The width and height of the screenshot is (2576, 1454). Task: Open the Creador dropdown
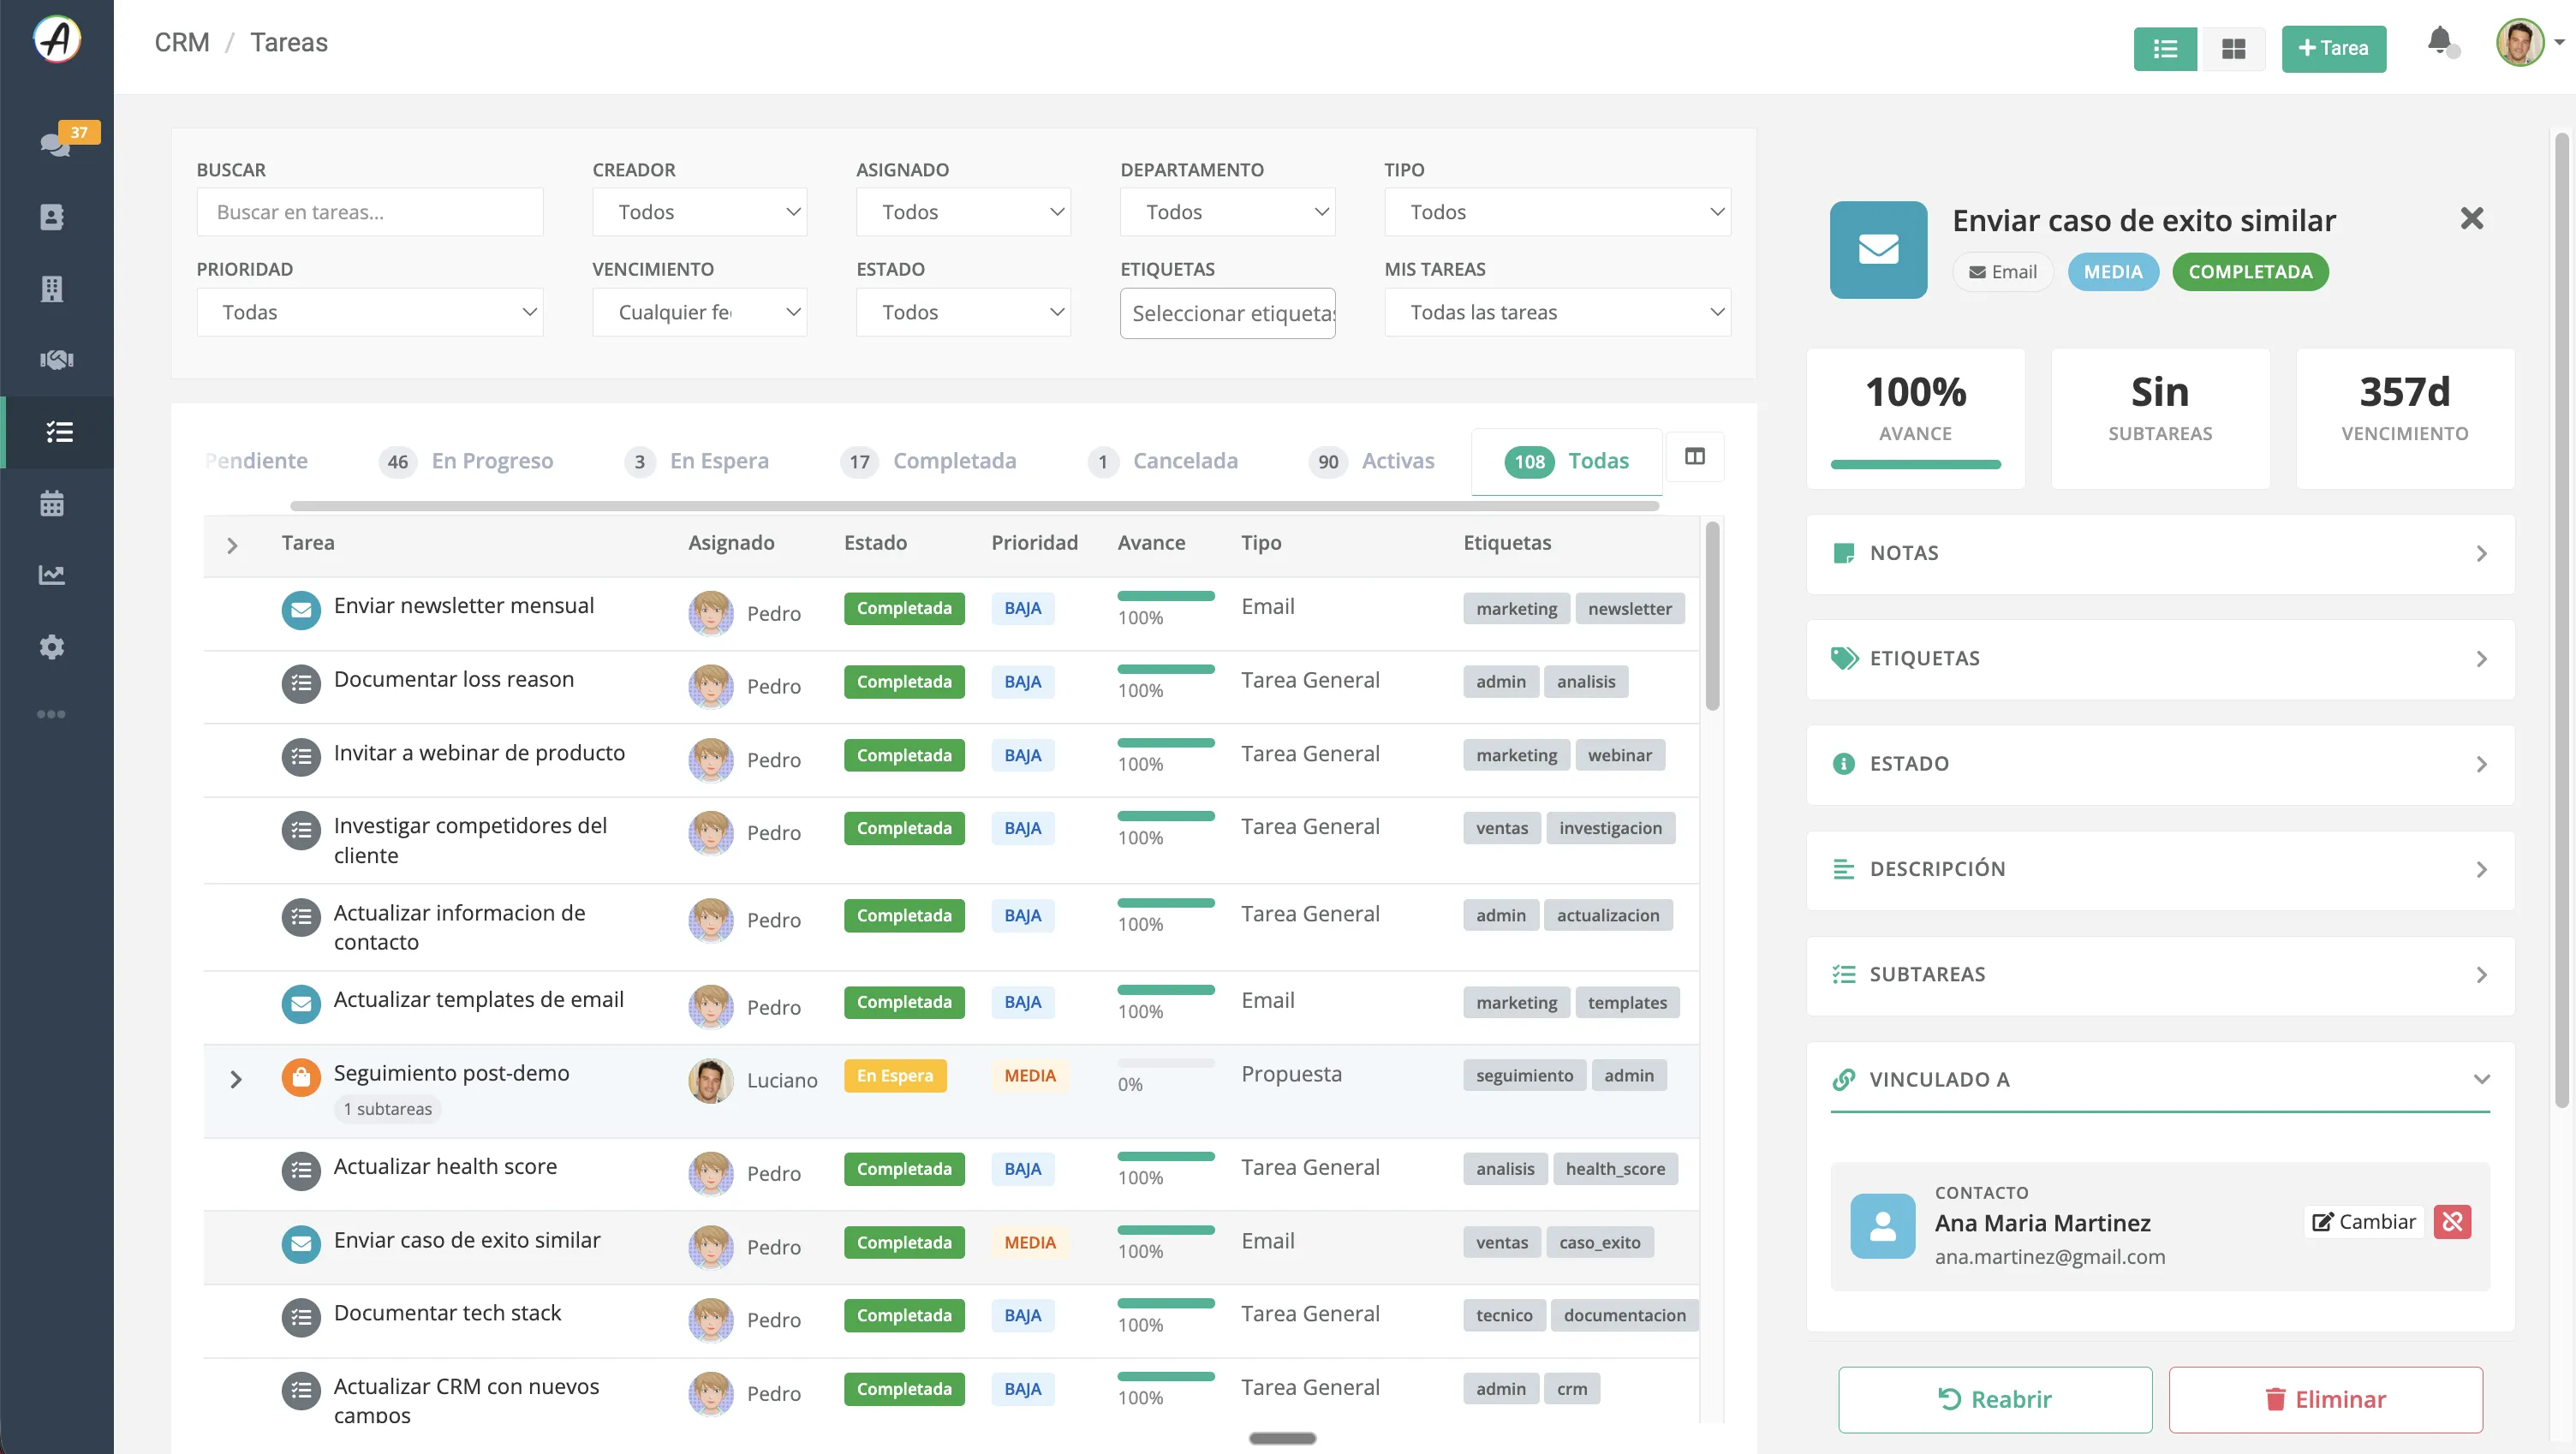click(699, 212)
